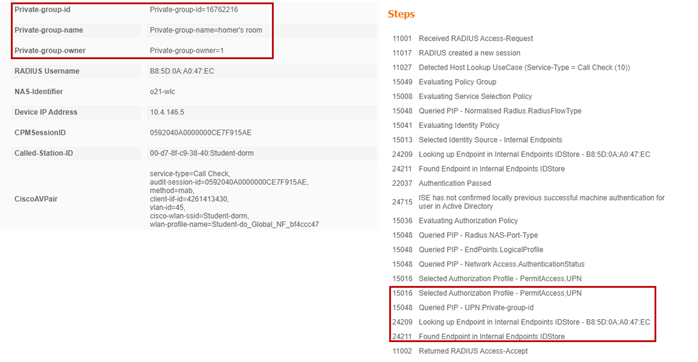Click step Queried PIP UPN.Private-group-id
The height and width of the screenshot is (362, 698).
pyautogui.click(x=463, y=307)
